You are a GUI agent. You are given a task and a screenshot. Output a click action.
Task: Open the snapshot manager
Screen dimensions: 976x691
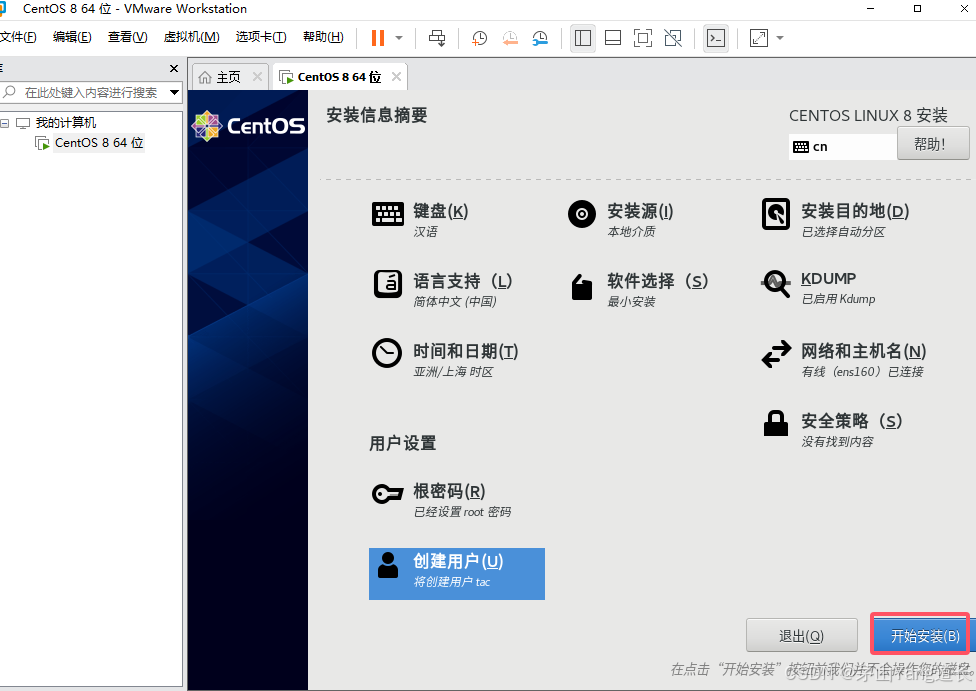pyautogui.click(x=540, y=38)
